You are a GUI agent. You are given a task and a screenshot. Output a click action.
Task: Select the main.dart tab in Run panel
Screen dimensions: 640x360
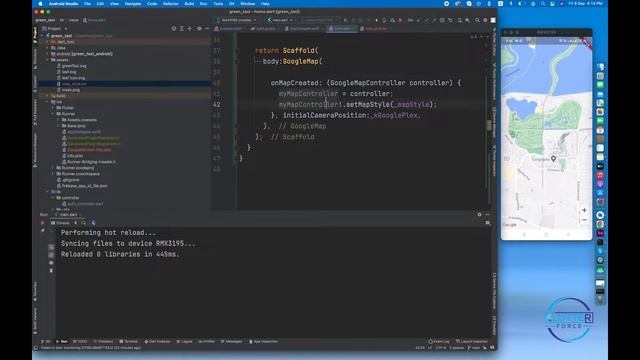[66, 214]
